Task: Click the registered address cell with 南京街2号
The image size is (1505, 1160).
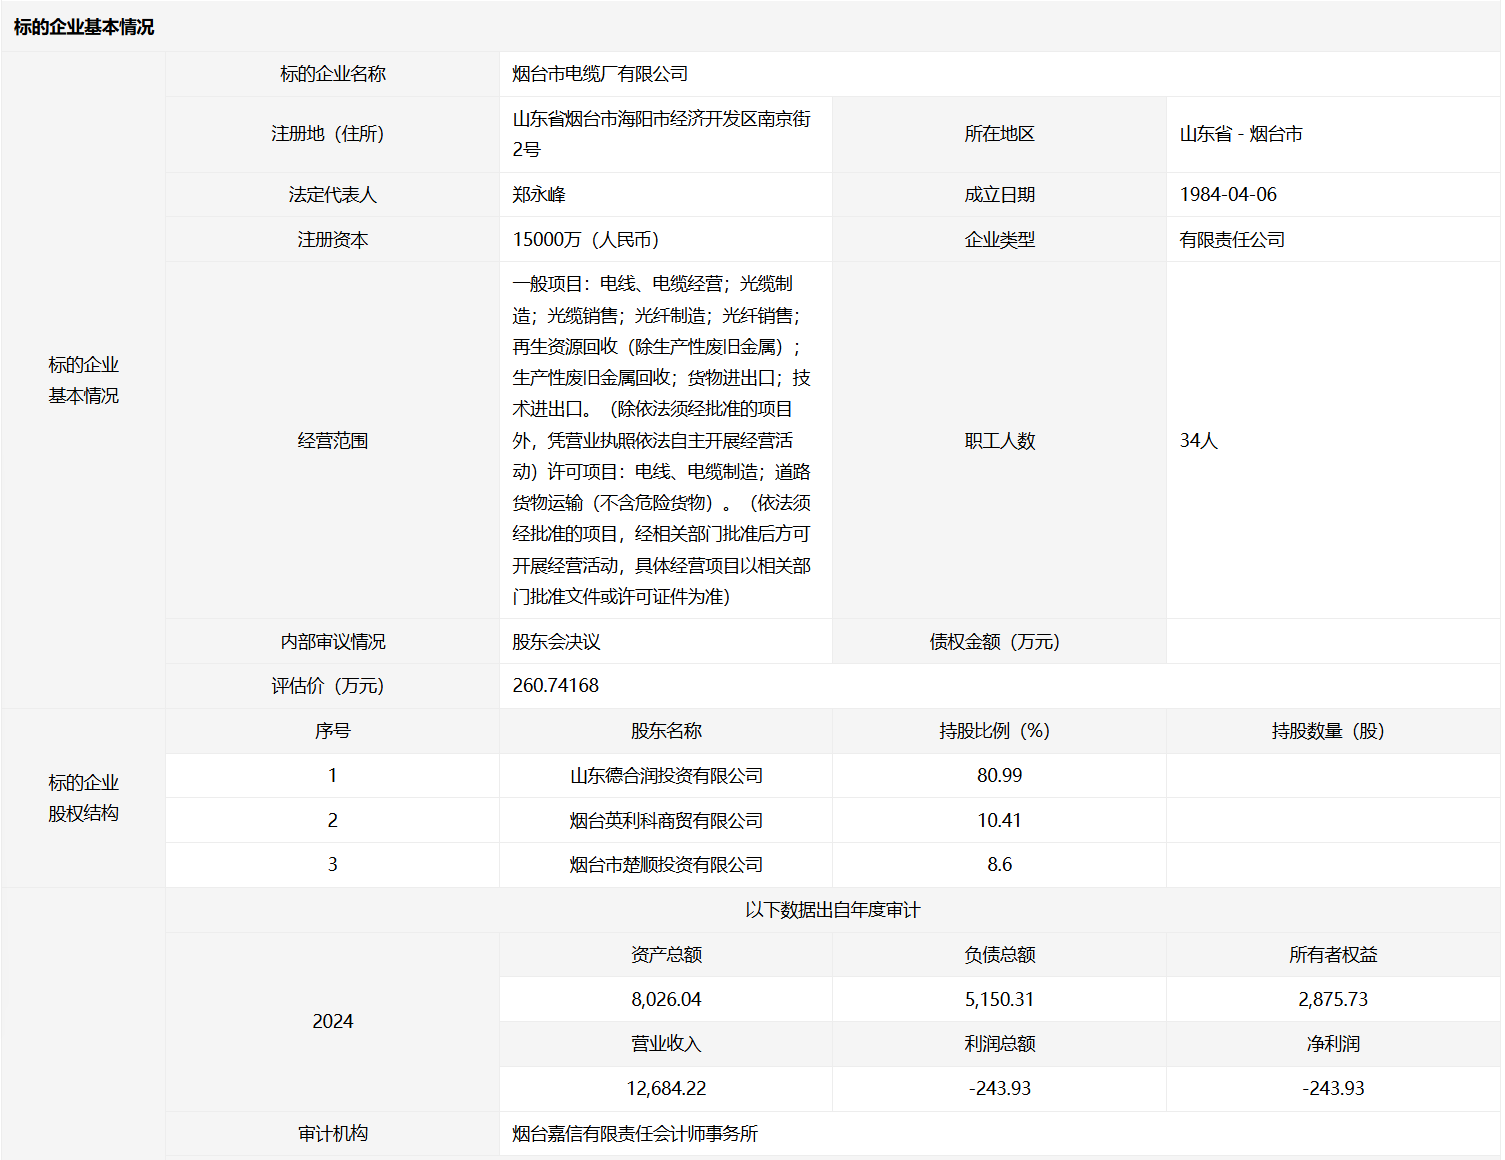Action: point(661,134)
